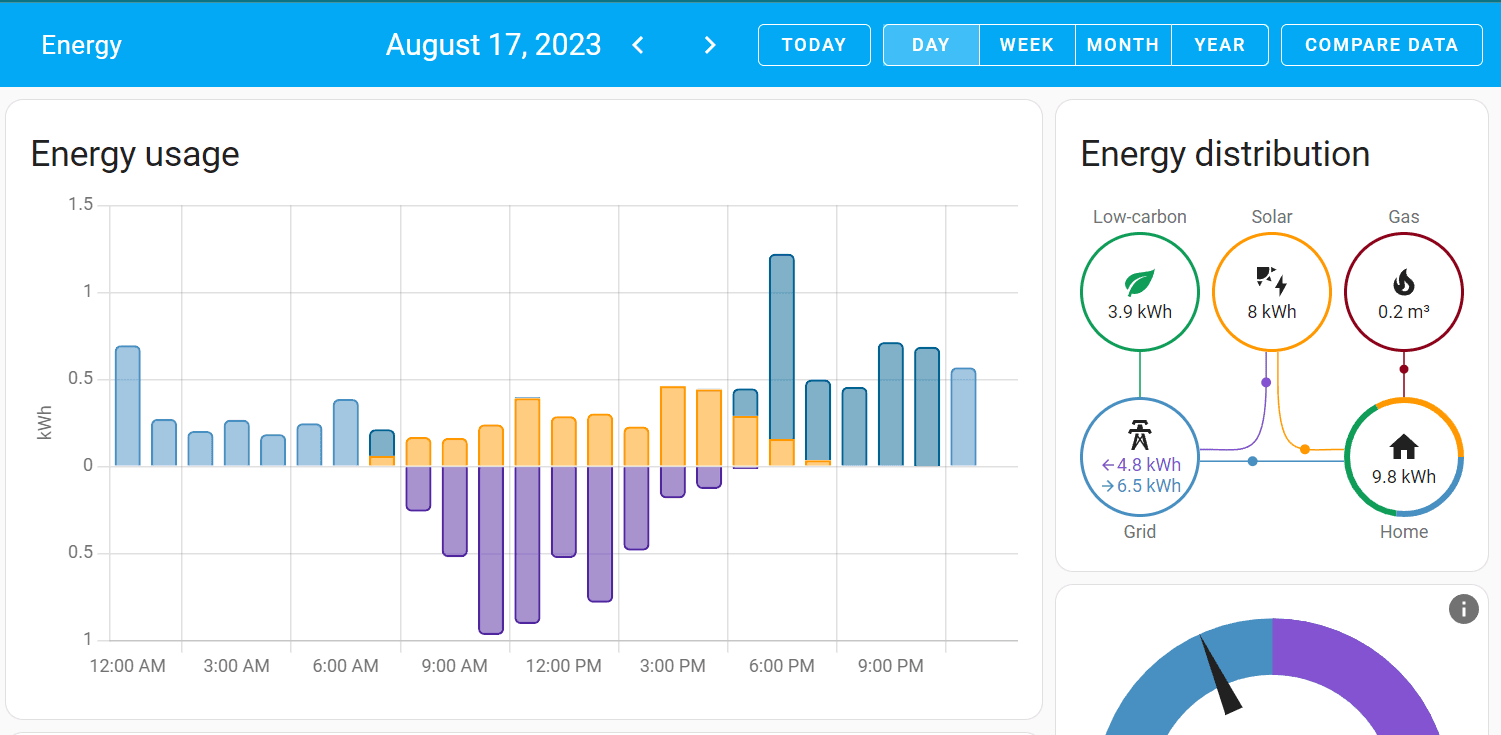This screenshot has height=735, width=1501.
Task: Click the Low-carbon leaf icon
Action: 1140,283
